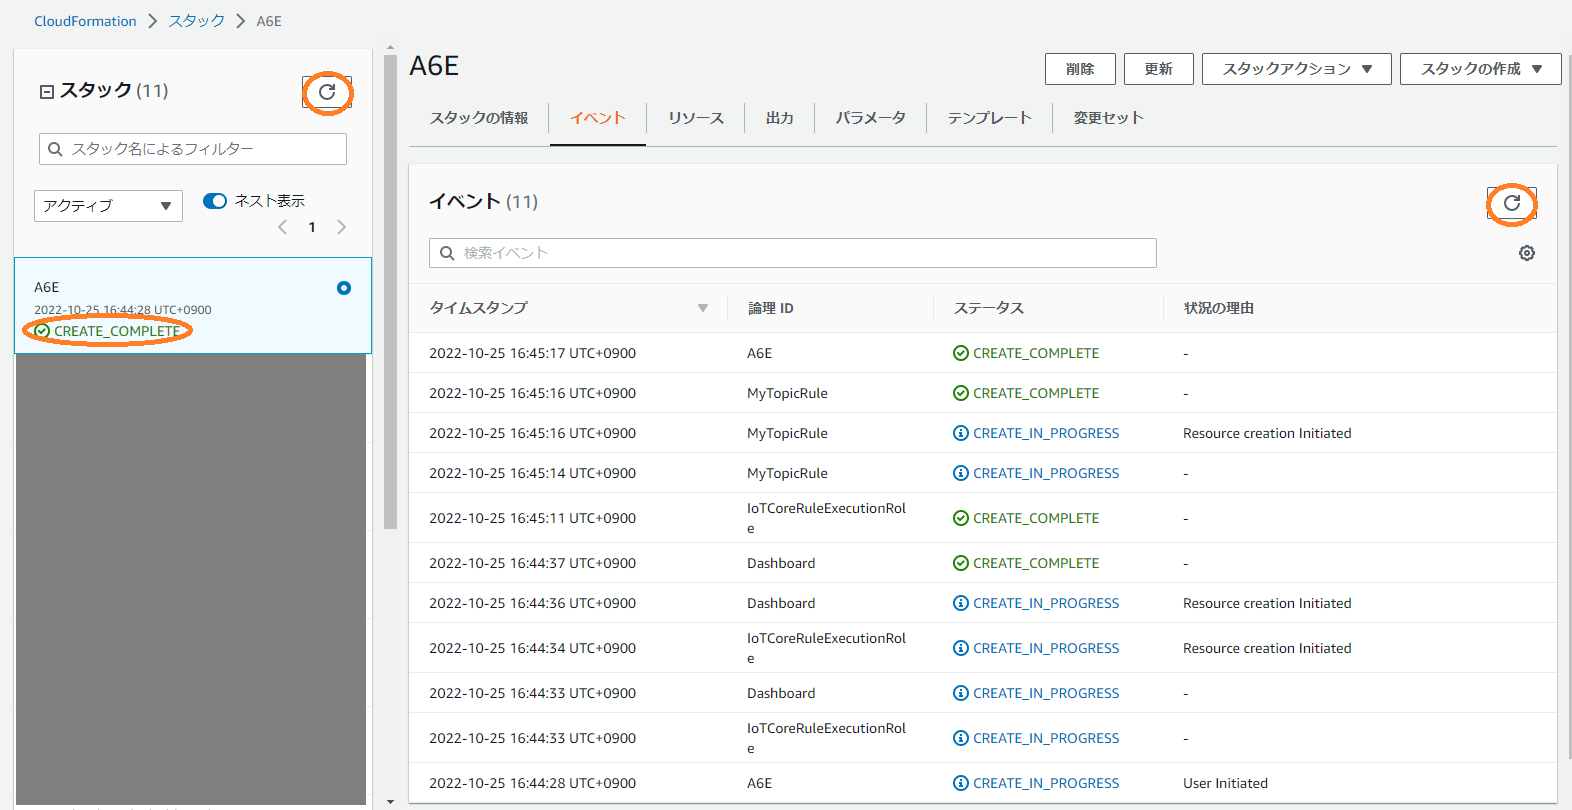Go to next page of stacks
Viewport: 1572px width, 810px height.
(x=342, y=227)
